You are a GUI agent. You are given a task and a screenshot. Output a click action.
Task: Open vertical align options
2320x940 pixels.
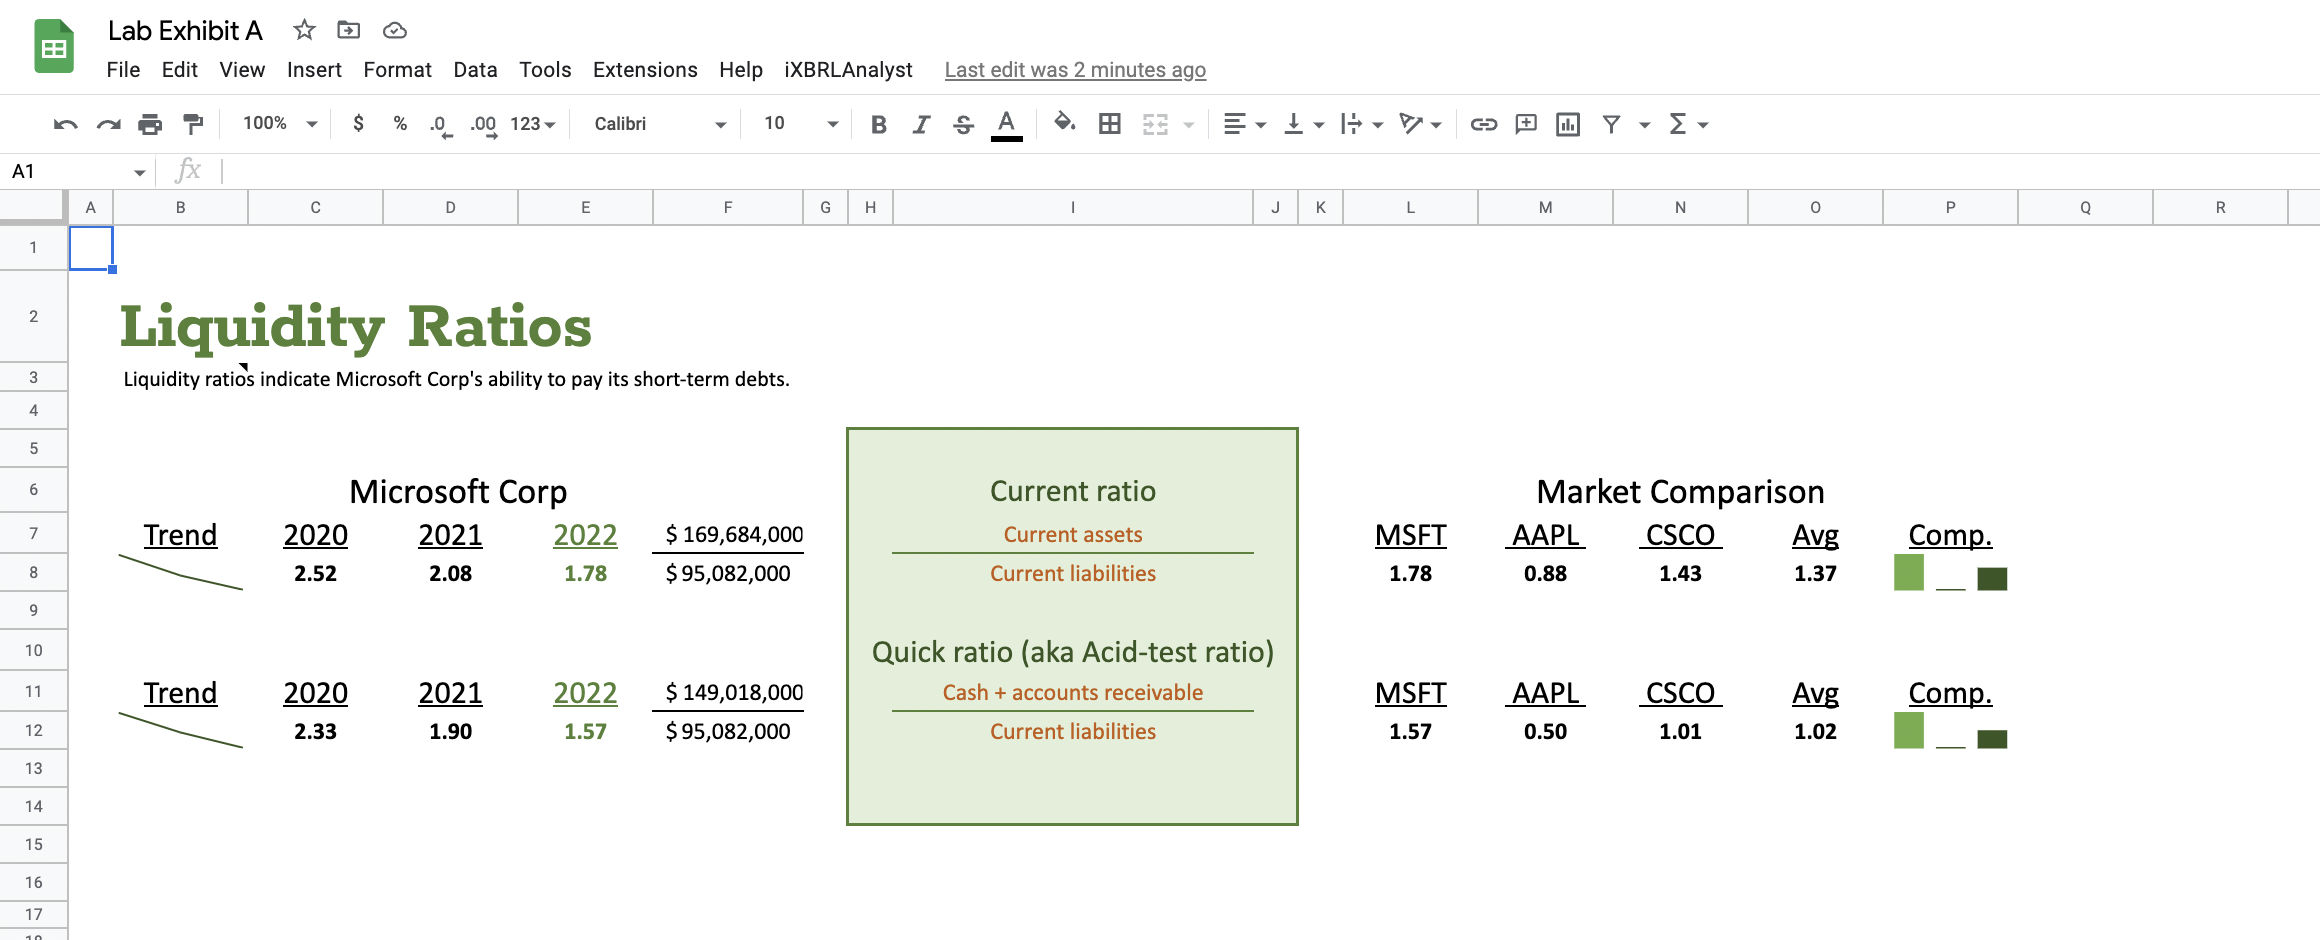[x=1303, y=124]
